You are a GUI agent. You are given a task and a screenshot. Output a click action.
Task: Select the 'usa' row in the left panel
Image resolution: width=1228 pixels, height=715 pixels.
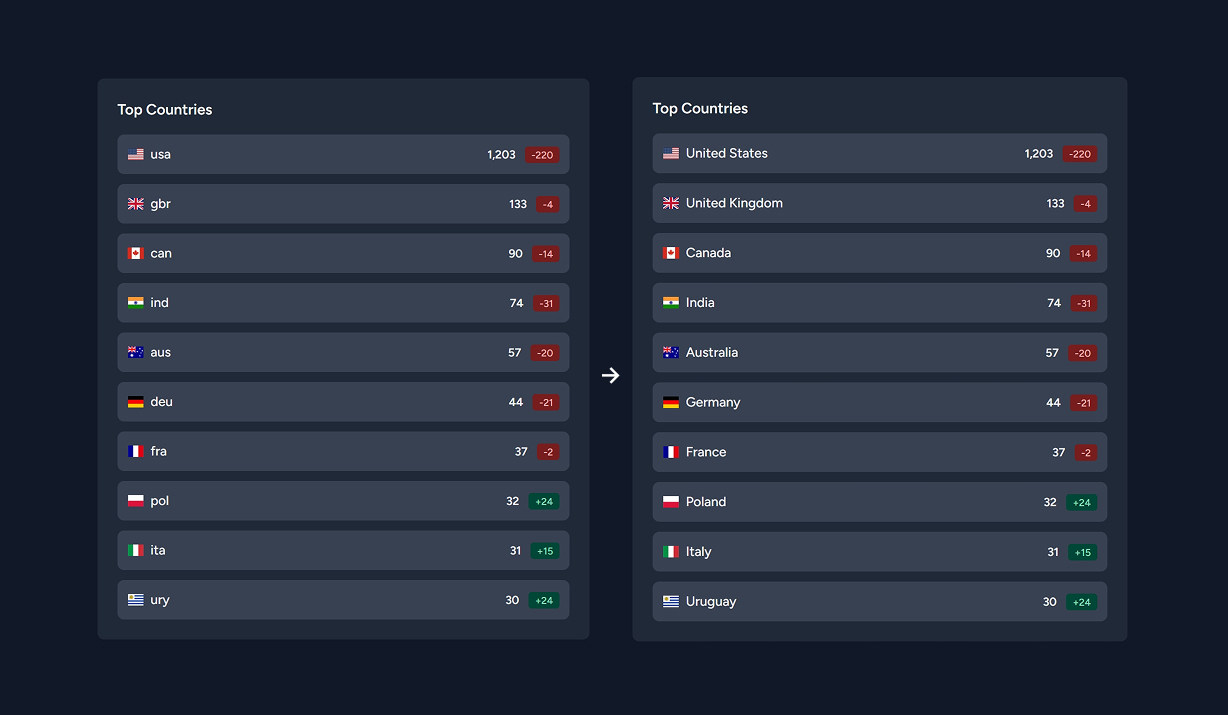343,154
